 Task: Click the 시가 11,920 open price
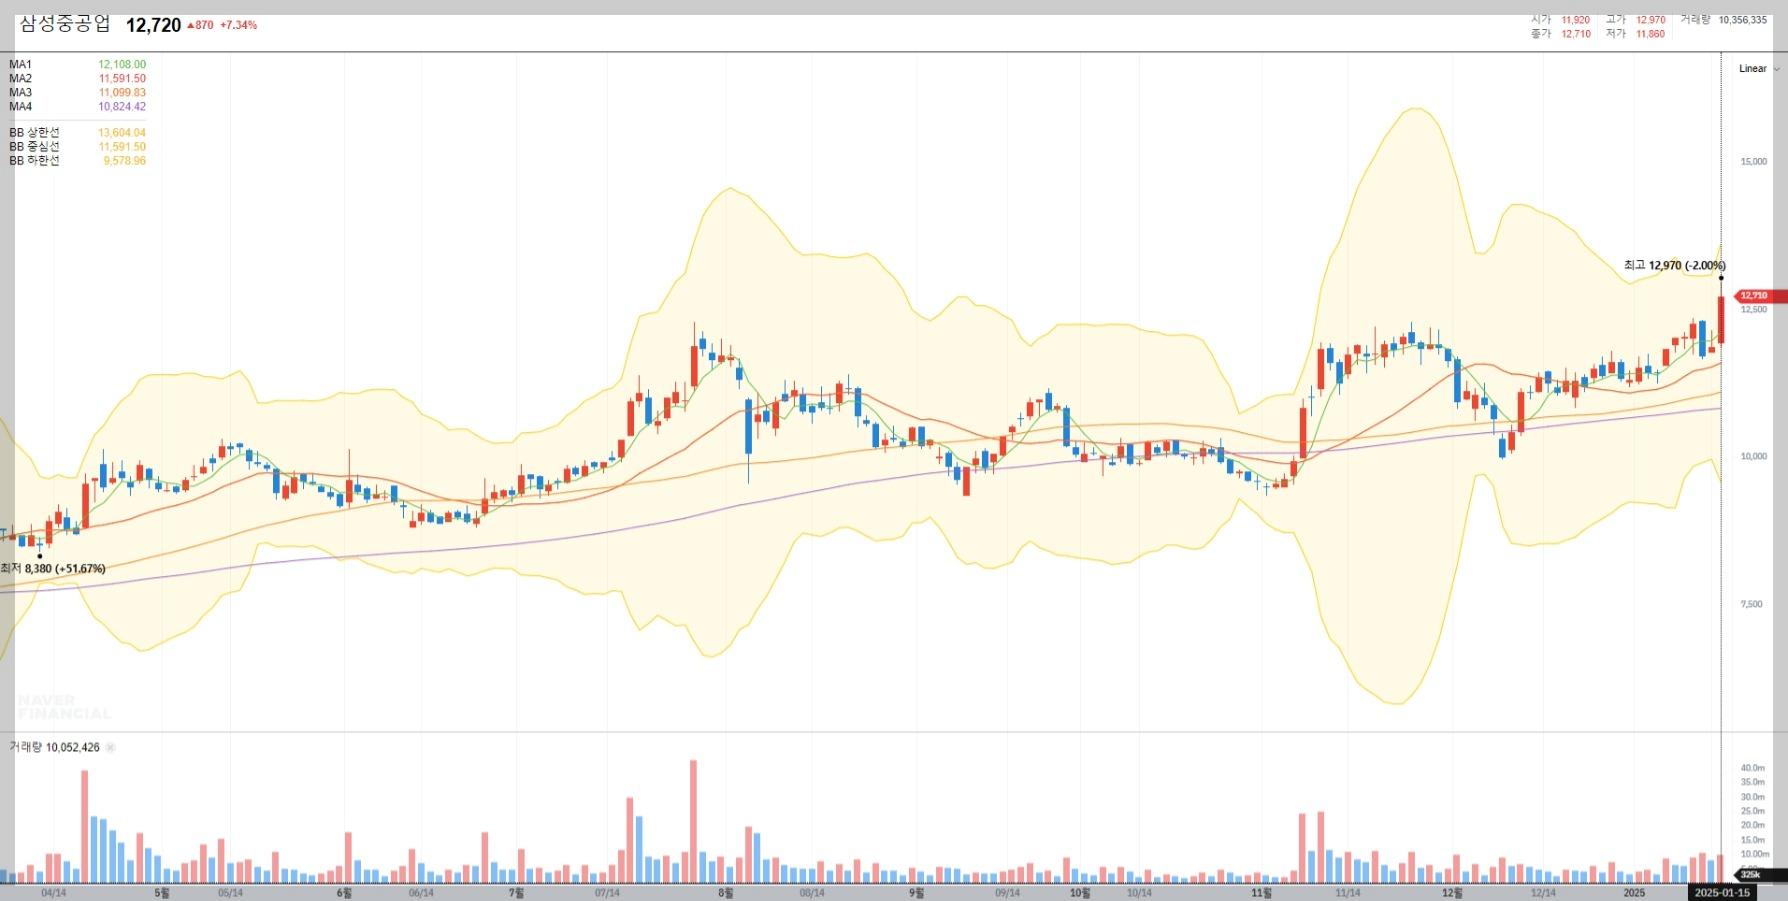pyautogui.click(x=1560, y=20)
